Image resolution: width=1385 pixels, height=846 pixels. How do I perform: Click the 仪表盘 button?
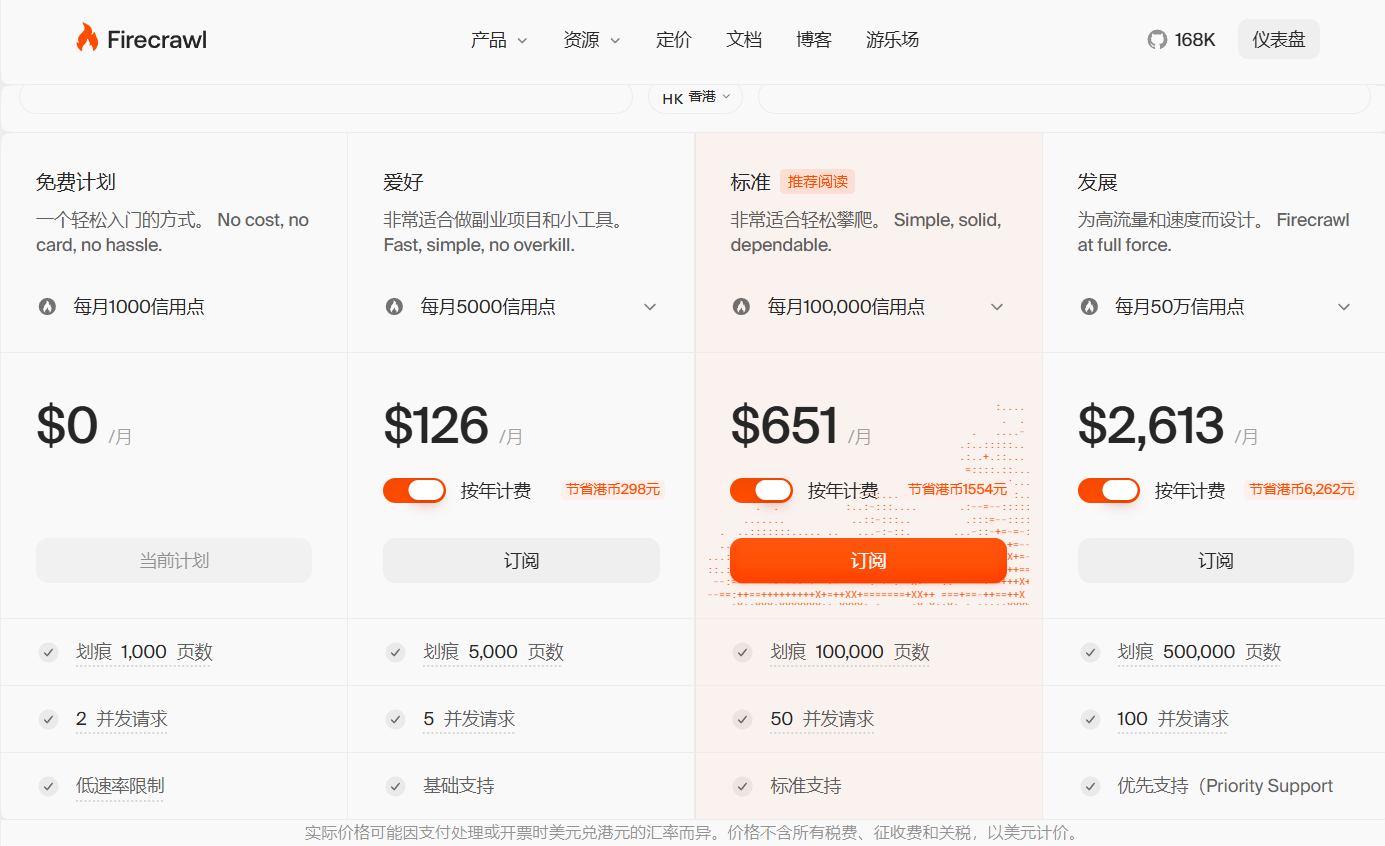click(1279, 39)
